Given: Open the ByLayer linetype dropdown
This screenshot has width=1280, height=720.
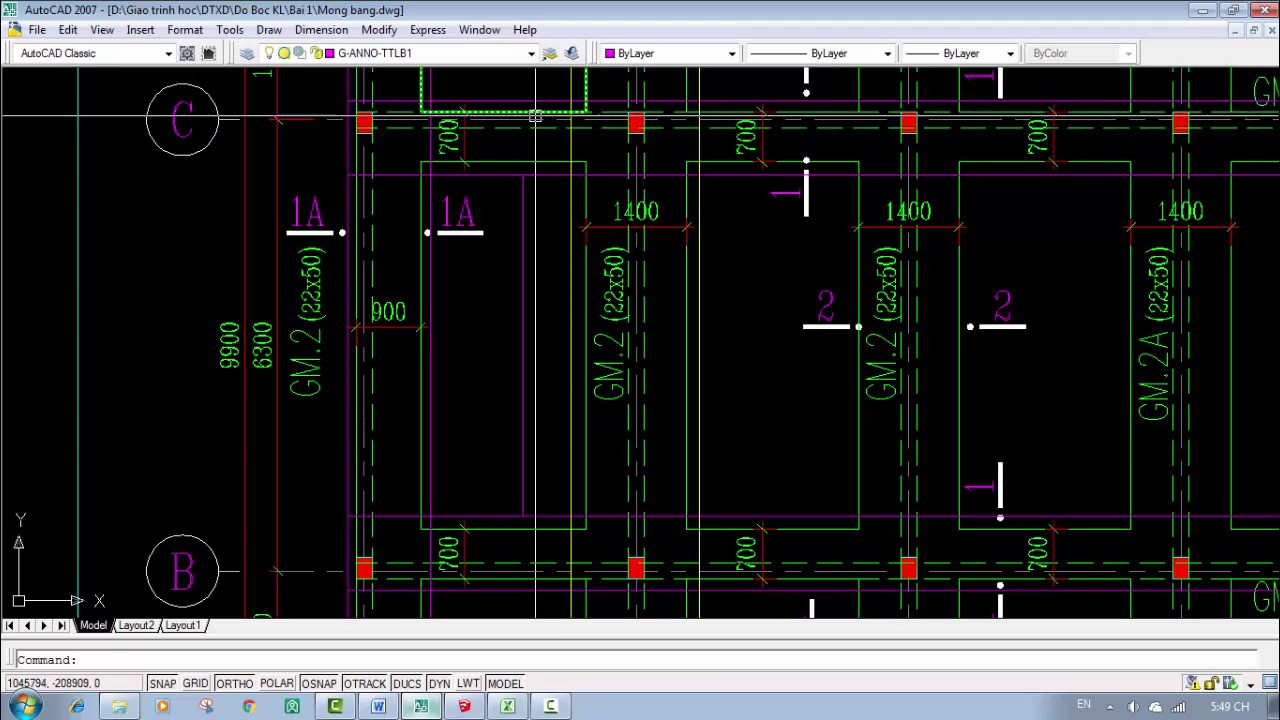Looking at the screenshot, I should click(x=887, y=54).
